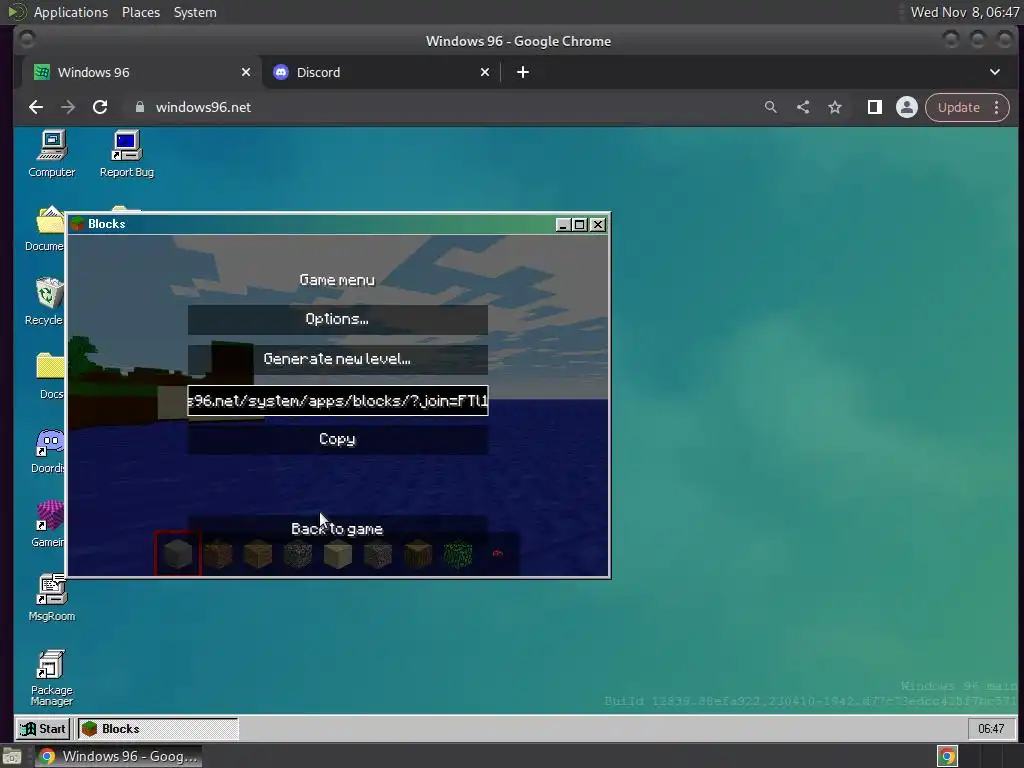
Task: Select the sand block in hotbar
Action: click(x=338, y=554)
